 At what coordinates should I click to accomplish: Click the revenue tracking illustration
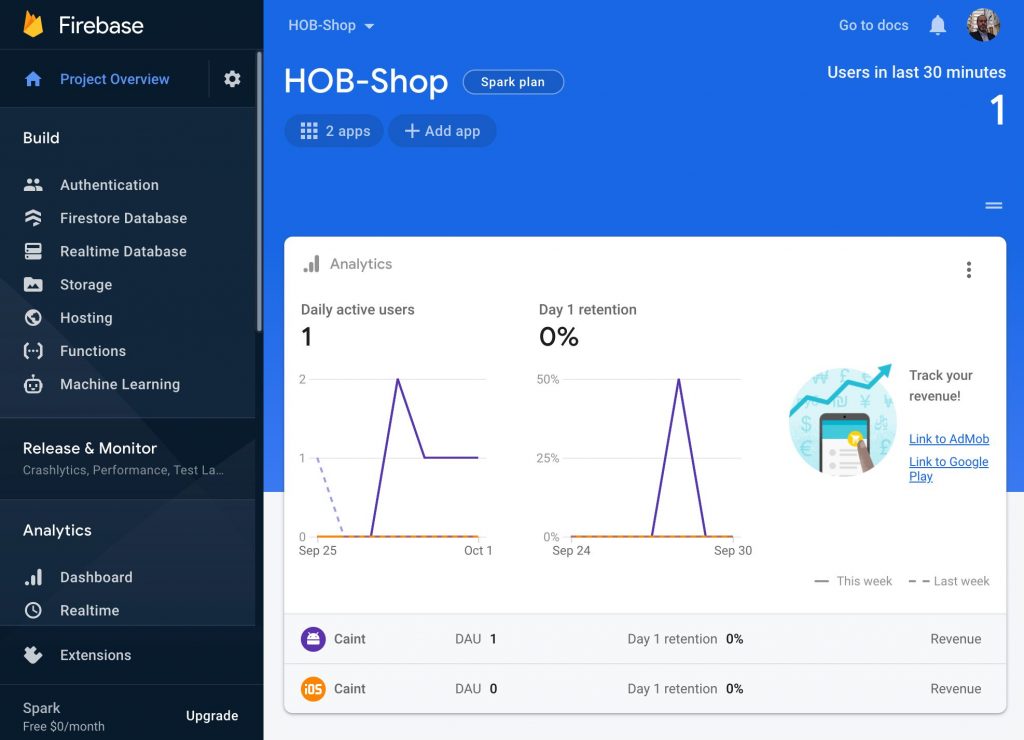(x=842, y=419)
